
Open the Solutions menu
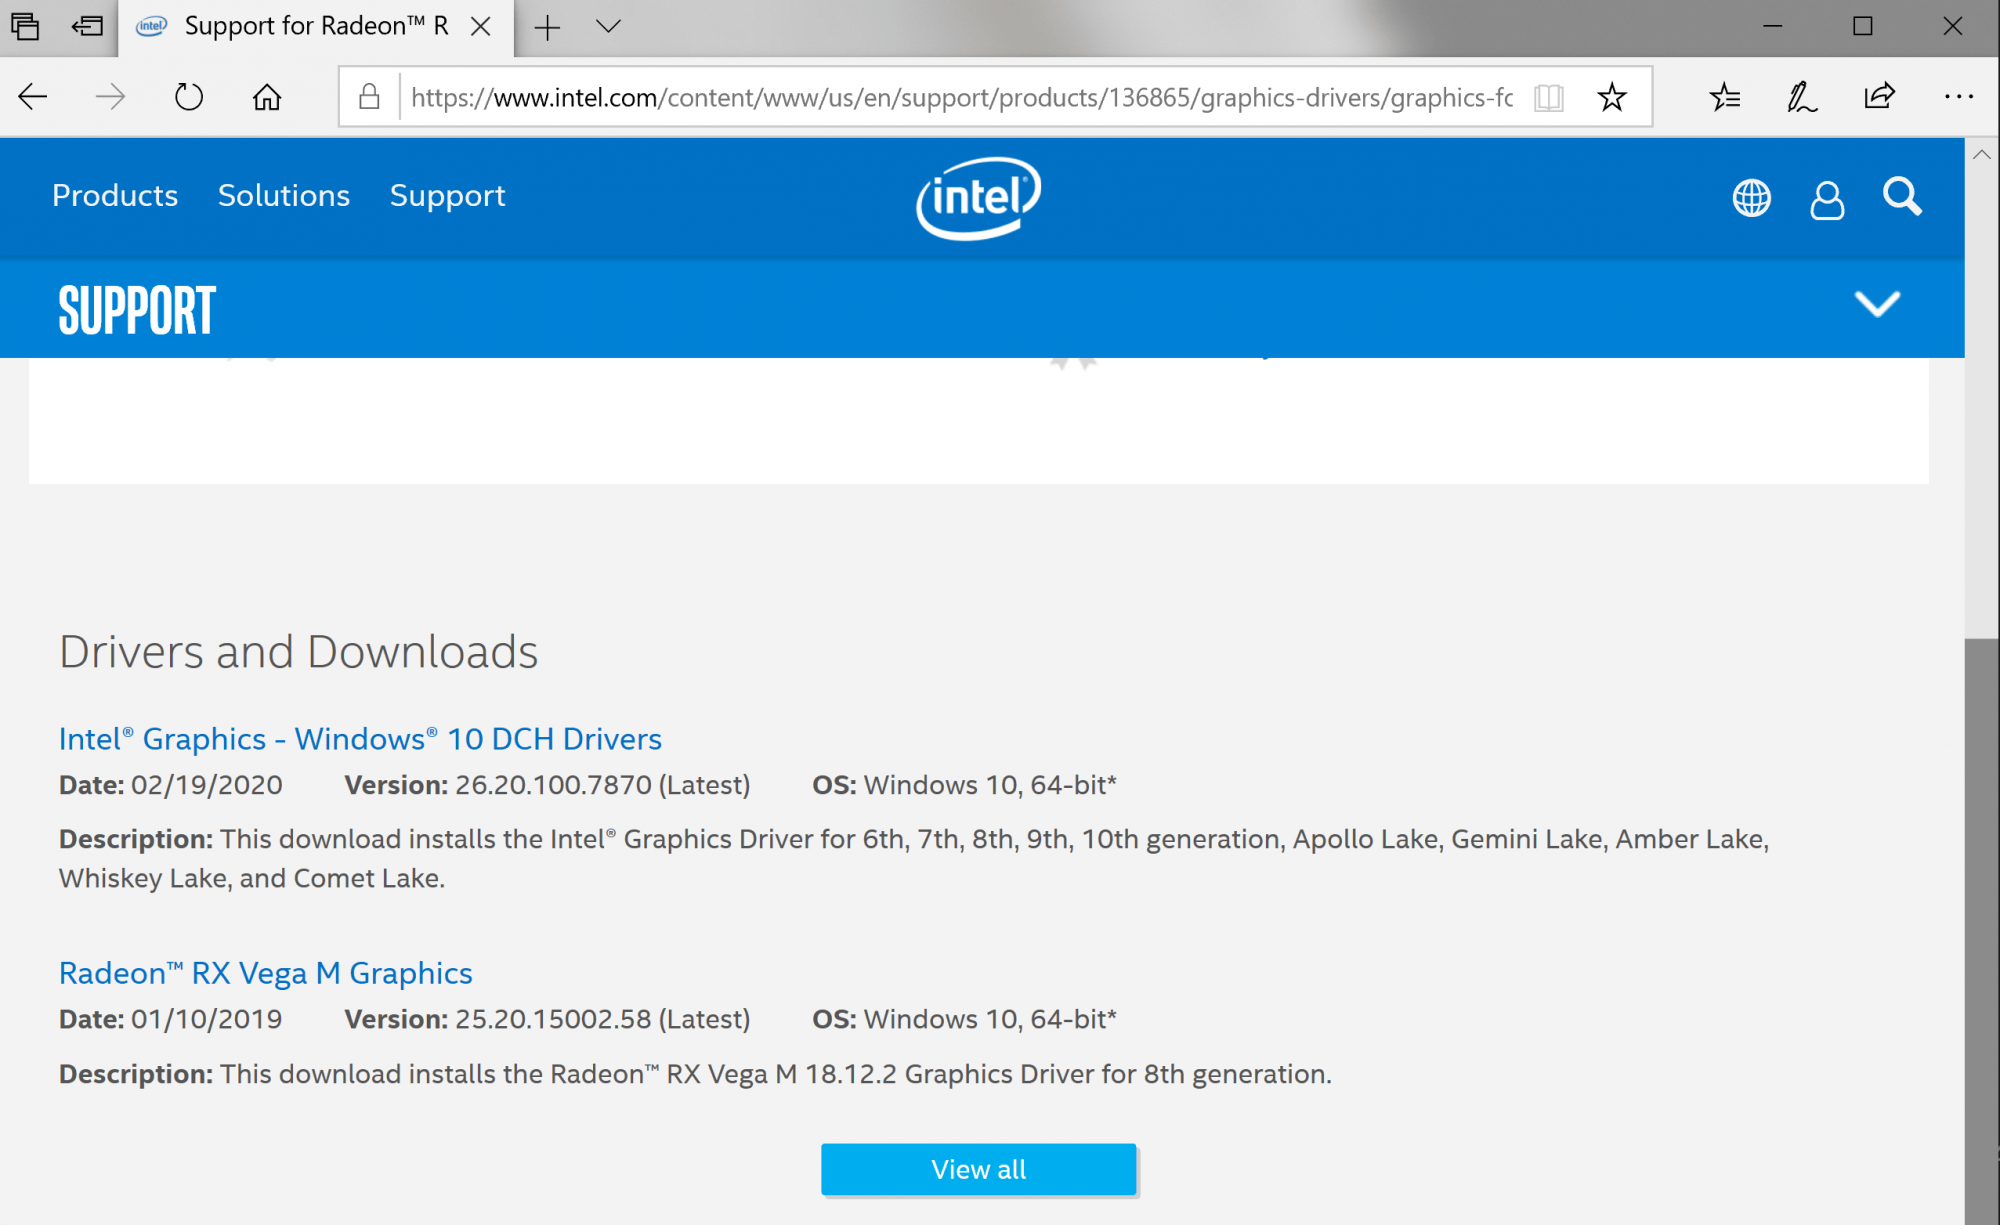click(x=284, y=195)
